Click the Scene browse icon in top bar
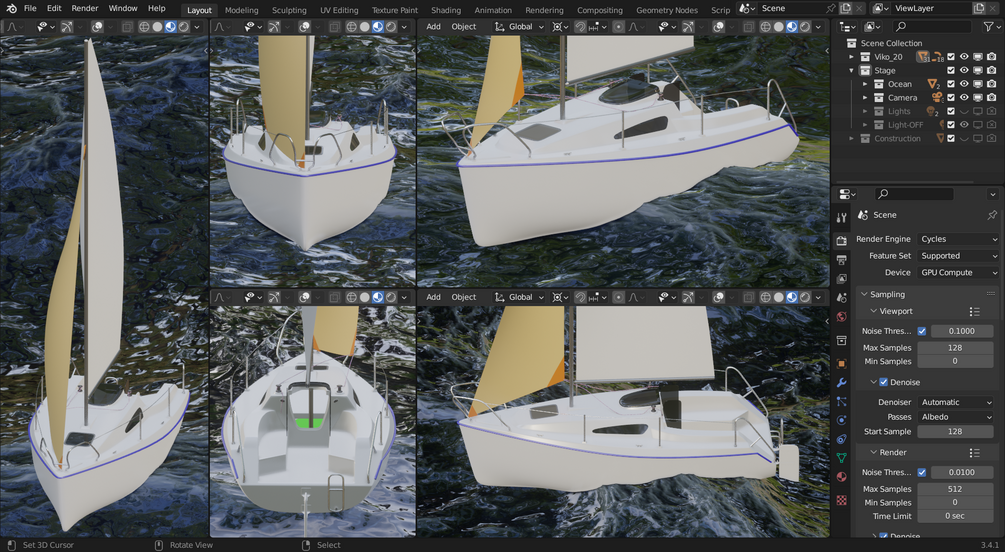1005x552 pixels. point(745,8)
